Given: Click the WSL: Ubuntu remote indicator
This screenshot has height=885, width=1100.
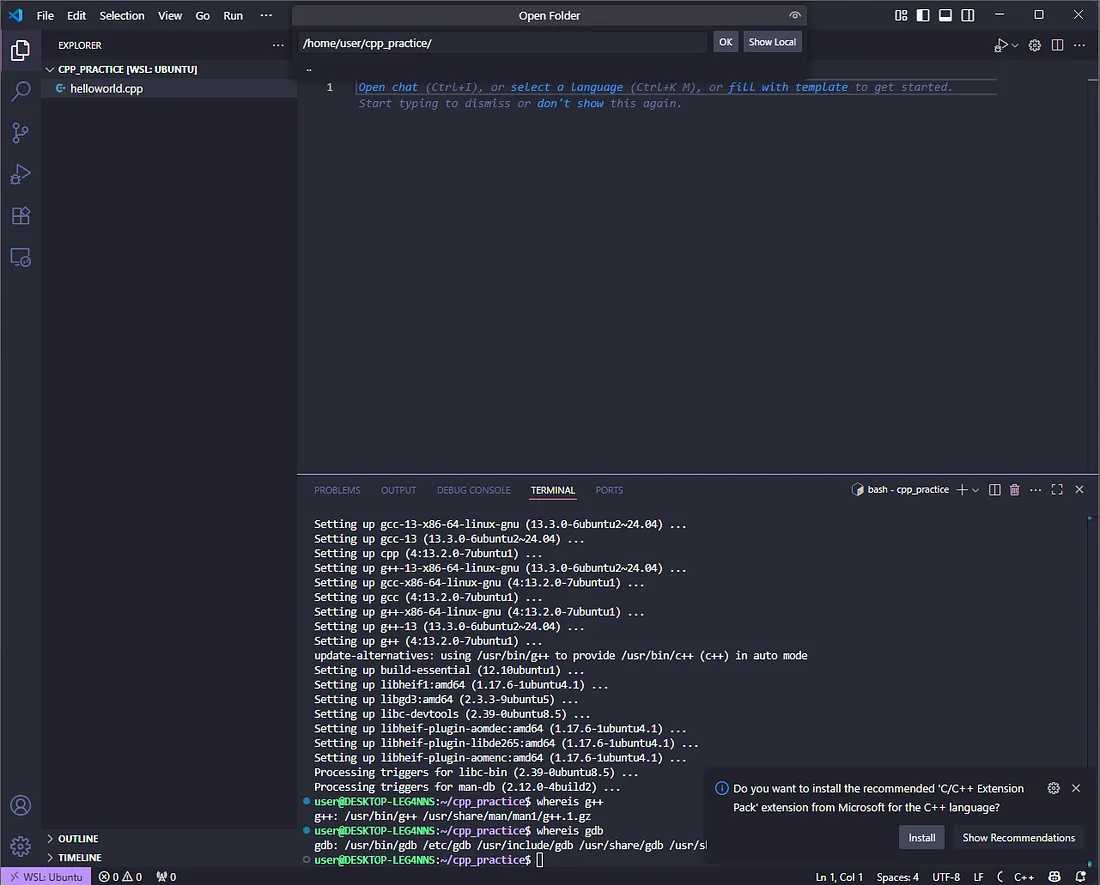Looking at the screenshot, I should [x=46, y=877].
